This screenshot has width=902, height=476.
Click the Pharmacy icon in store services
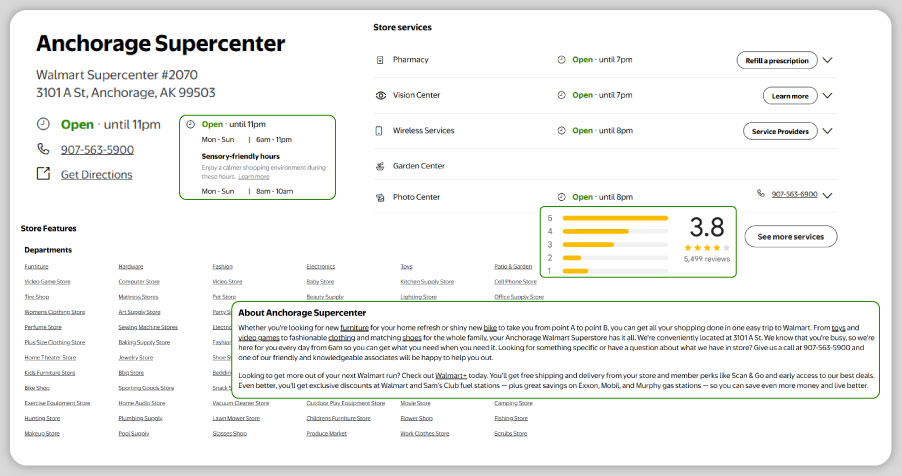380,60
